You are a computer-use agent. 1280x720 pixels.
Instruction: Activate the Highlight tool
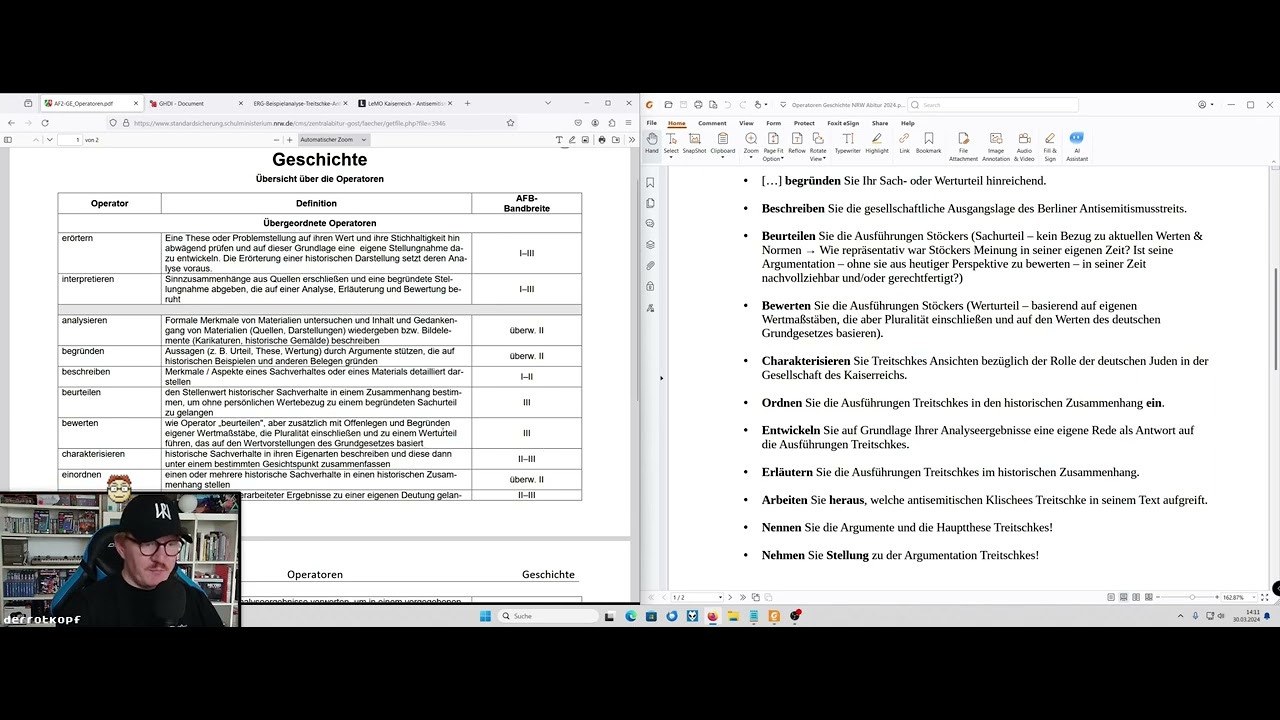877,142
